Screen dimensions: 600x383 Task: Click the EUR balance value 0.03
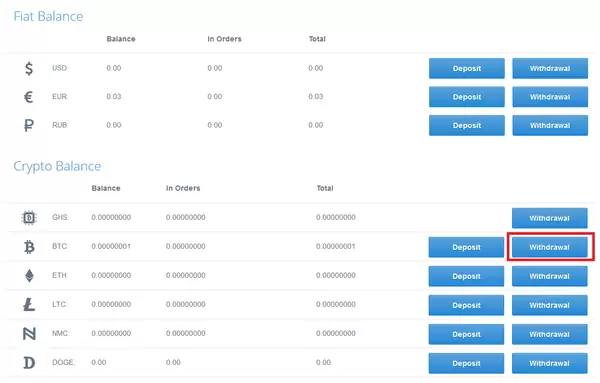pos(114,96)
